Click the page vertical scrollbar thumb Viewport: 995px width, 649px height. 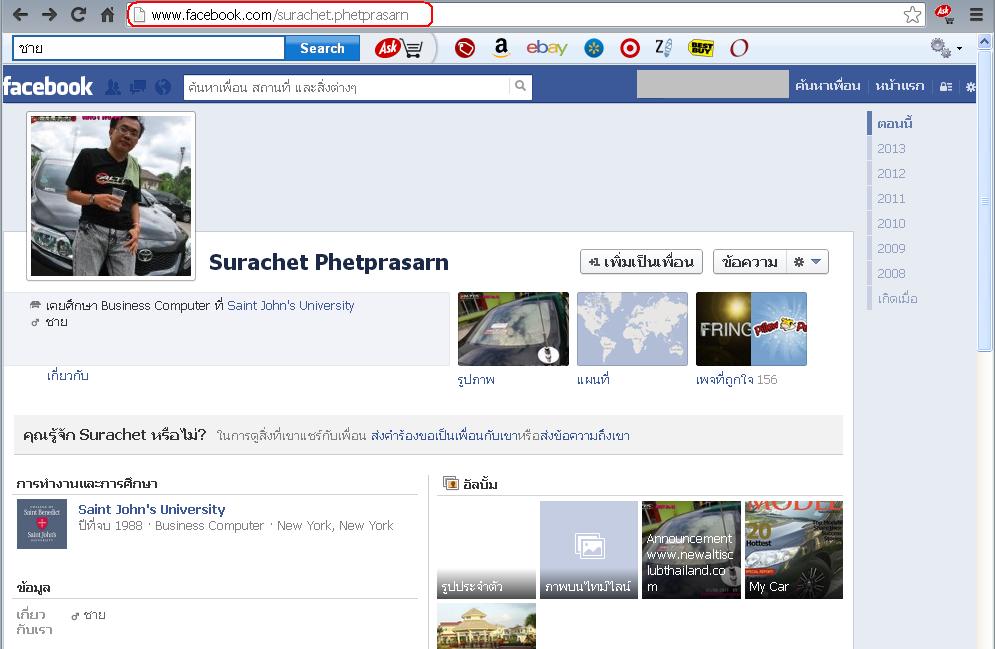[x=984, y=201]
